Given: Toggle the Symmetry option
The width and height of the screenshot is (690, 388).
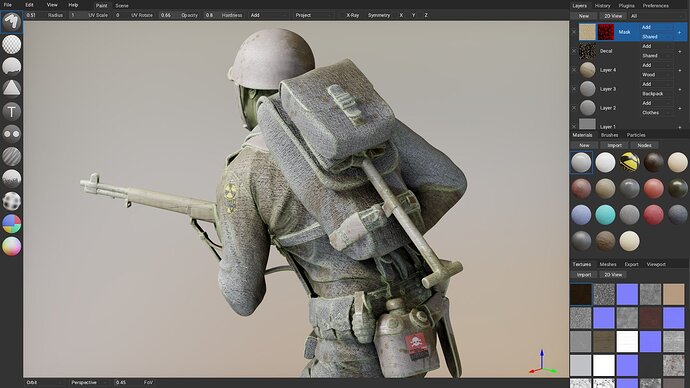Looking at the screenshot, I should (x=378, y=15).
